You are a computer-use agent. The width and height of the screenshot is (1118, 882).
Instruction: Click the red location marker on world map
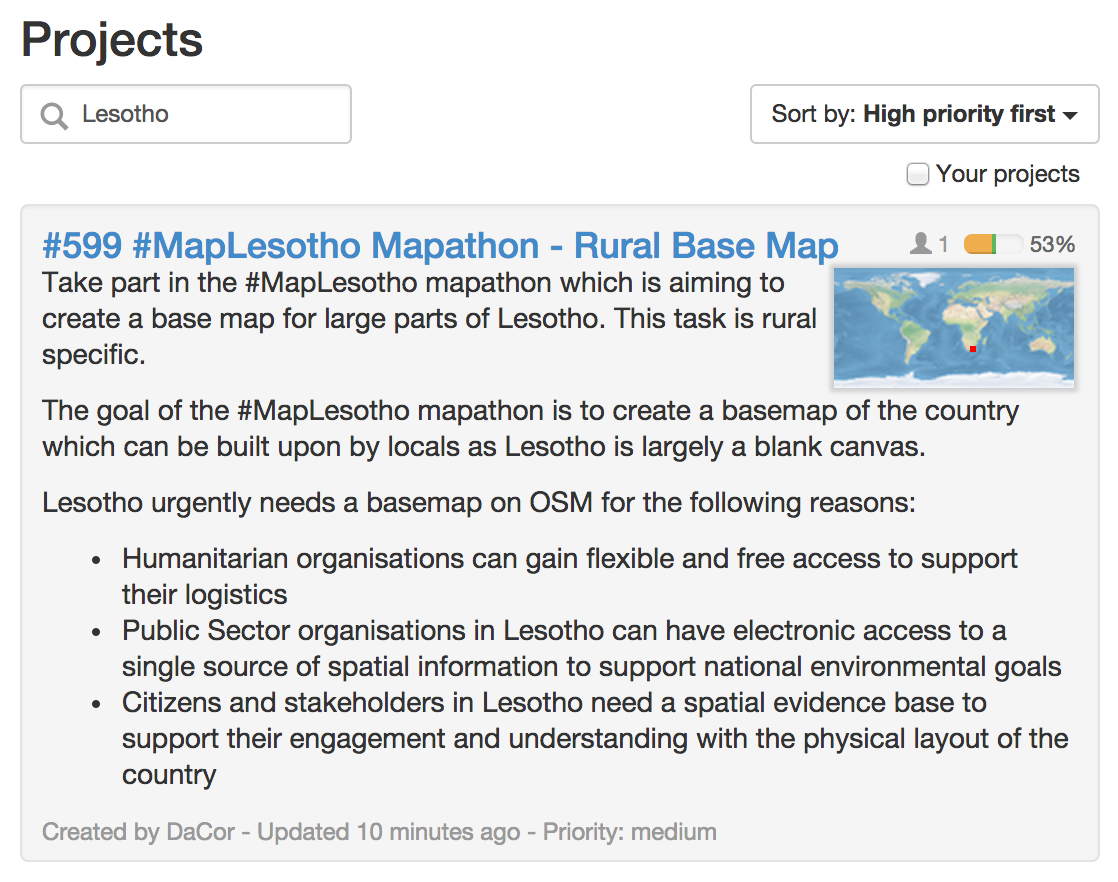973,349
